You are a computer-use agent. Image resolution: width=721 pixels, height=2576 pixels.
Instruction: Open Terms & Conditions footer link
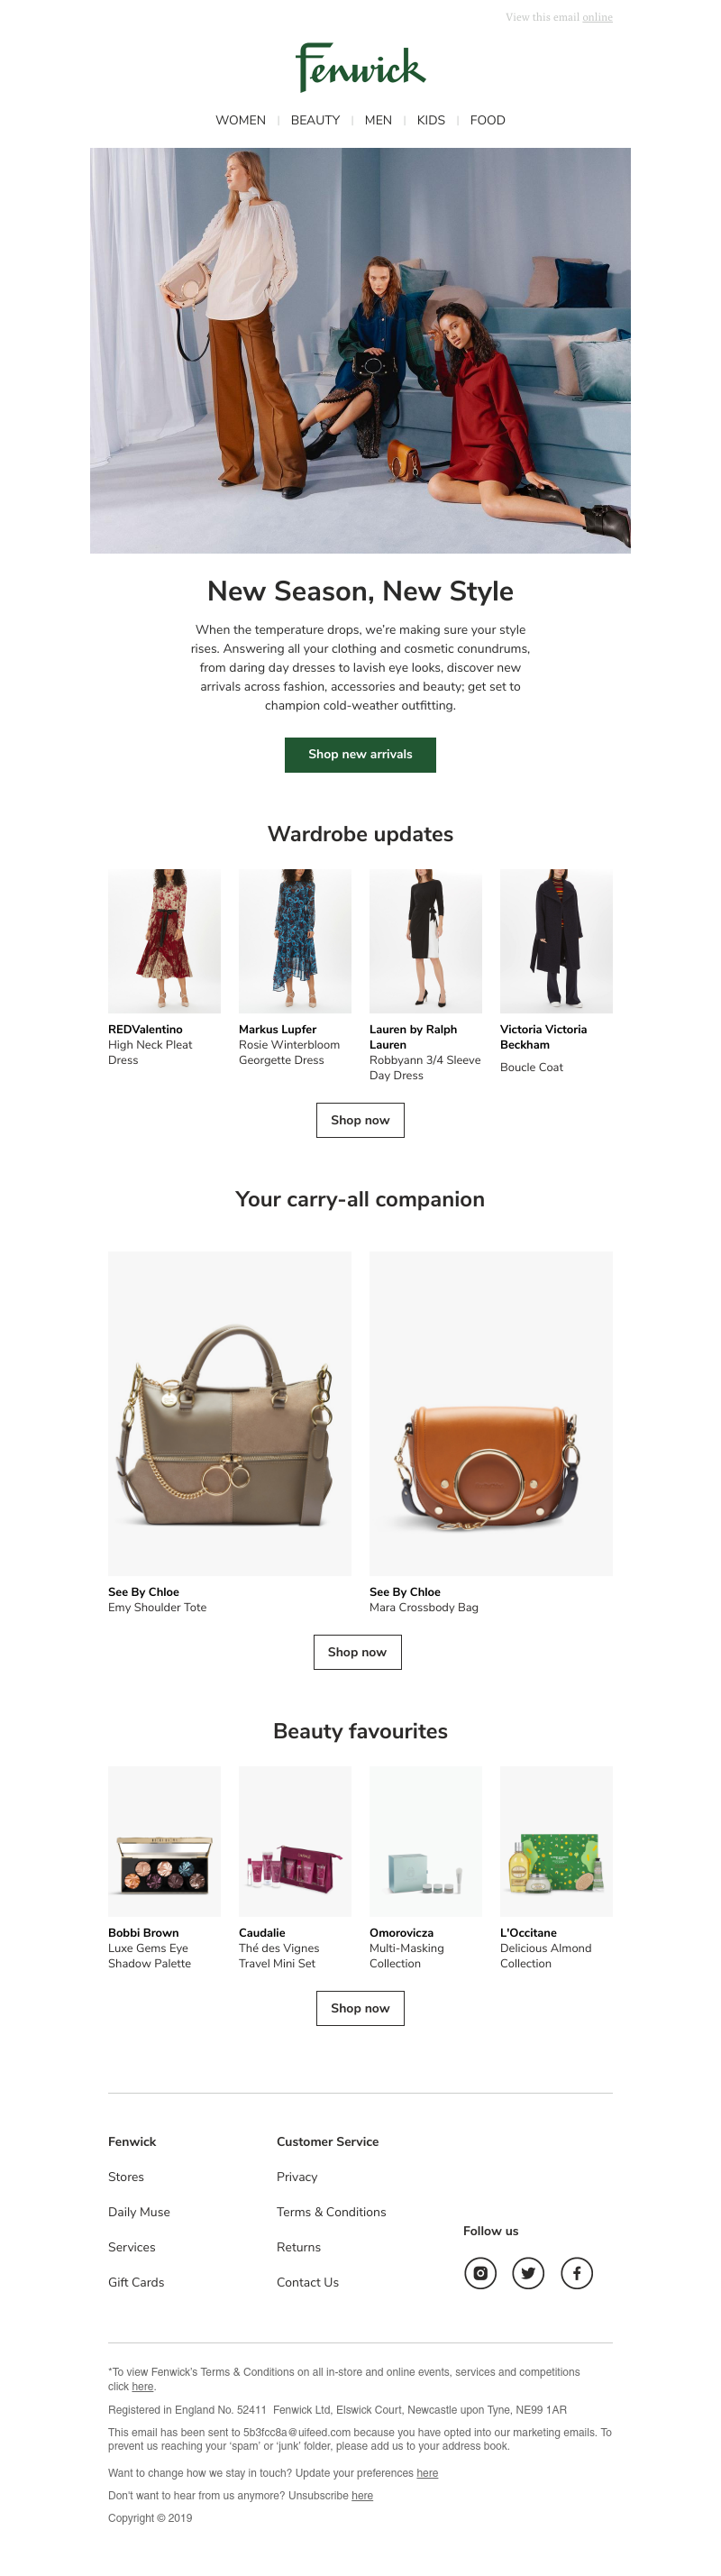331,2212
